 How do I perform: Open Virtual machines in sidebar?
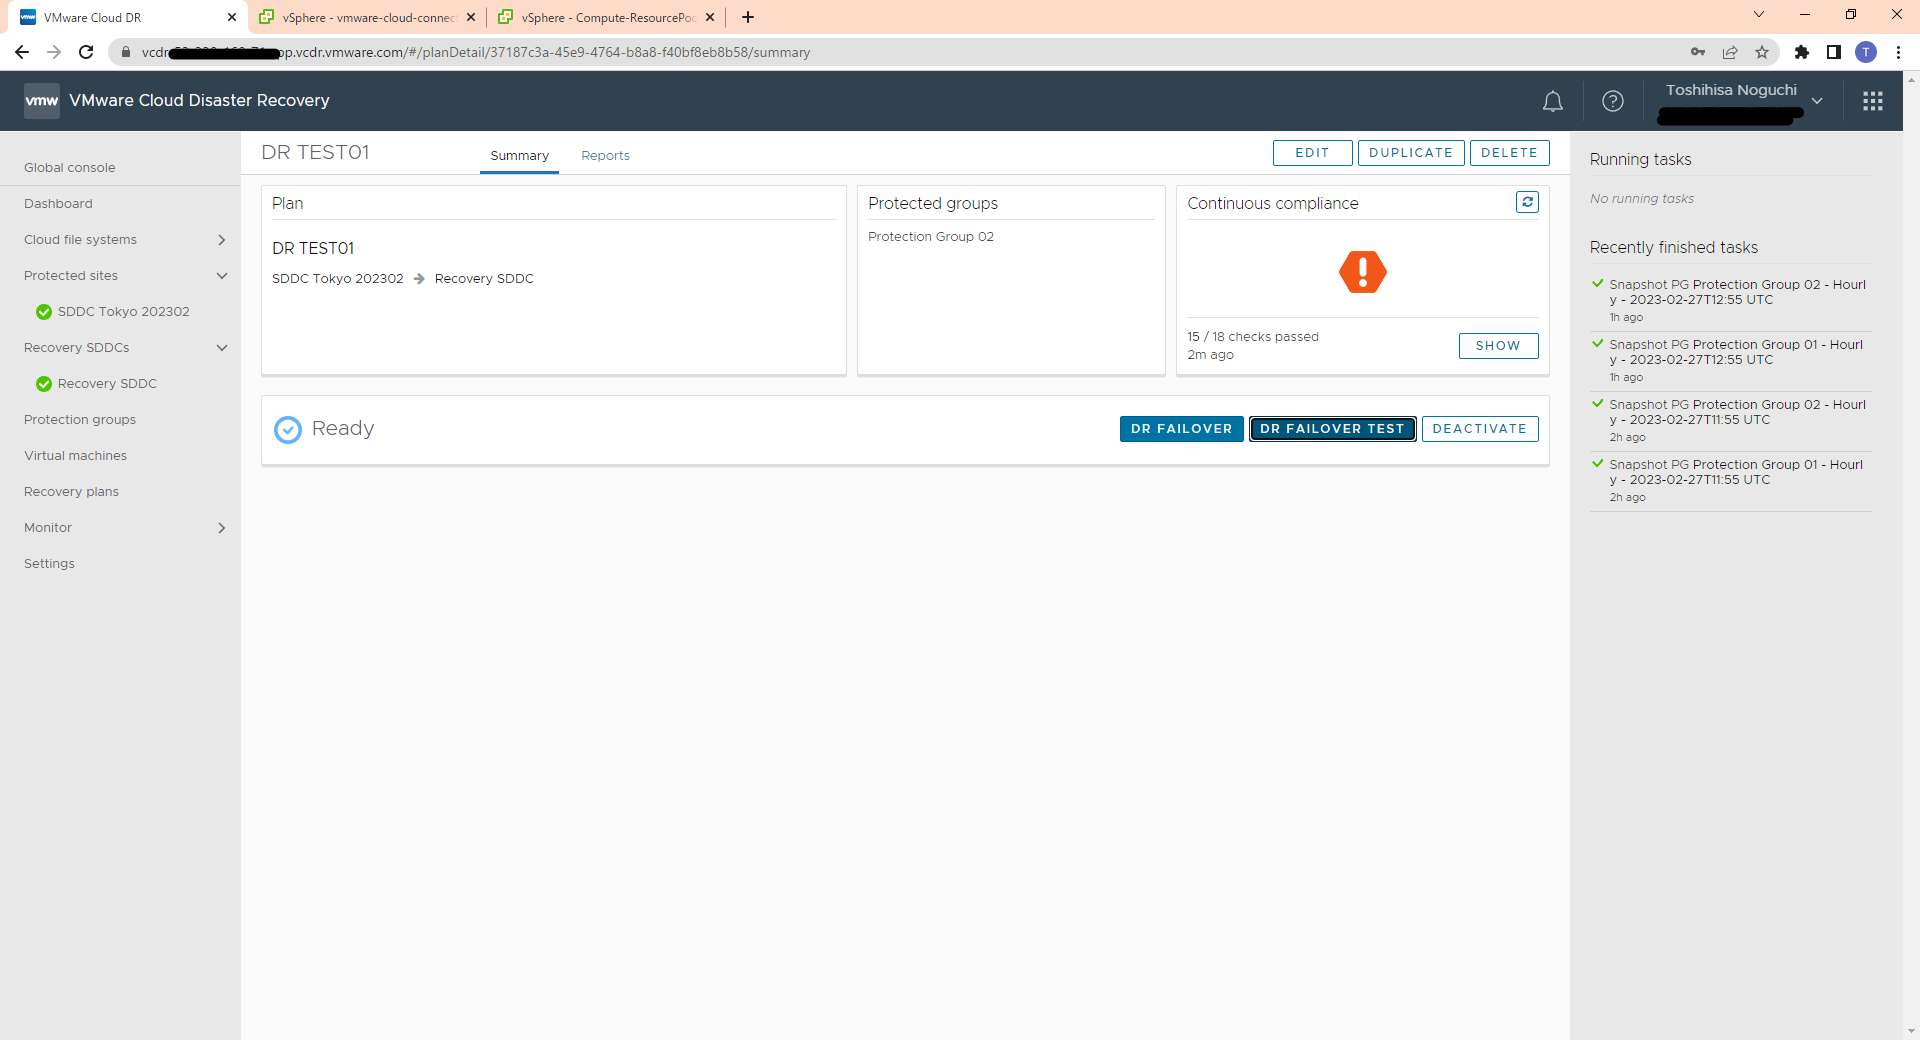pyautogui.click(x=75, y=456)
